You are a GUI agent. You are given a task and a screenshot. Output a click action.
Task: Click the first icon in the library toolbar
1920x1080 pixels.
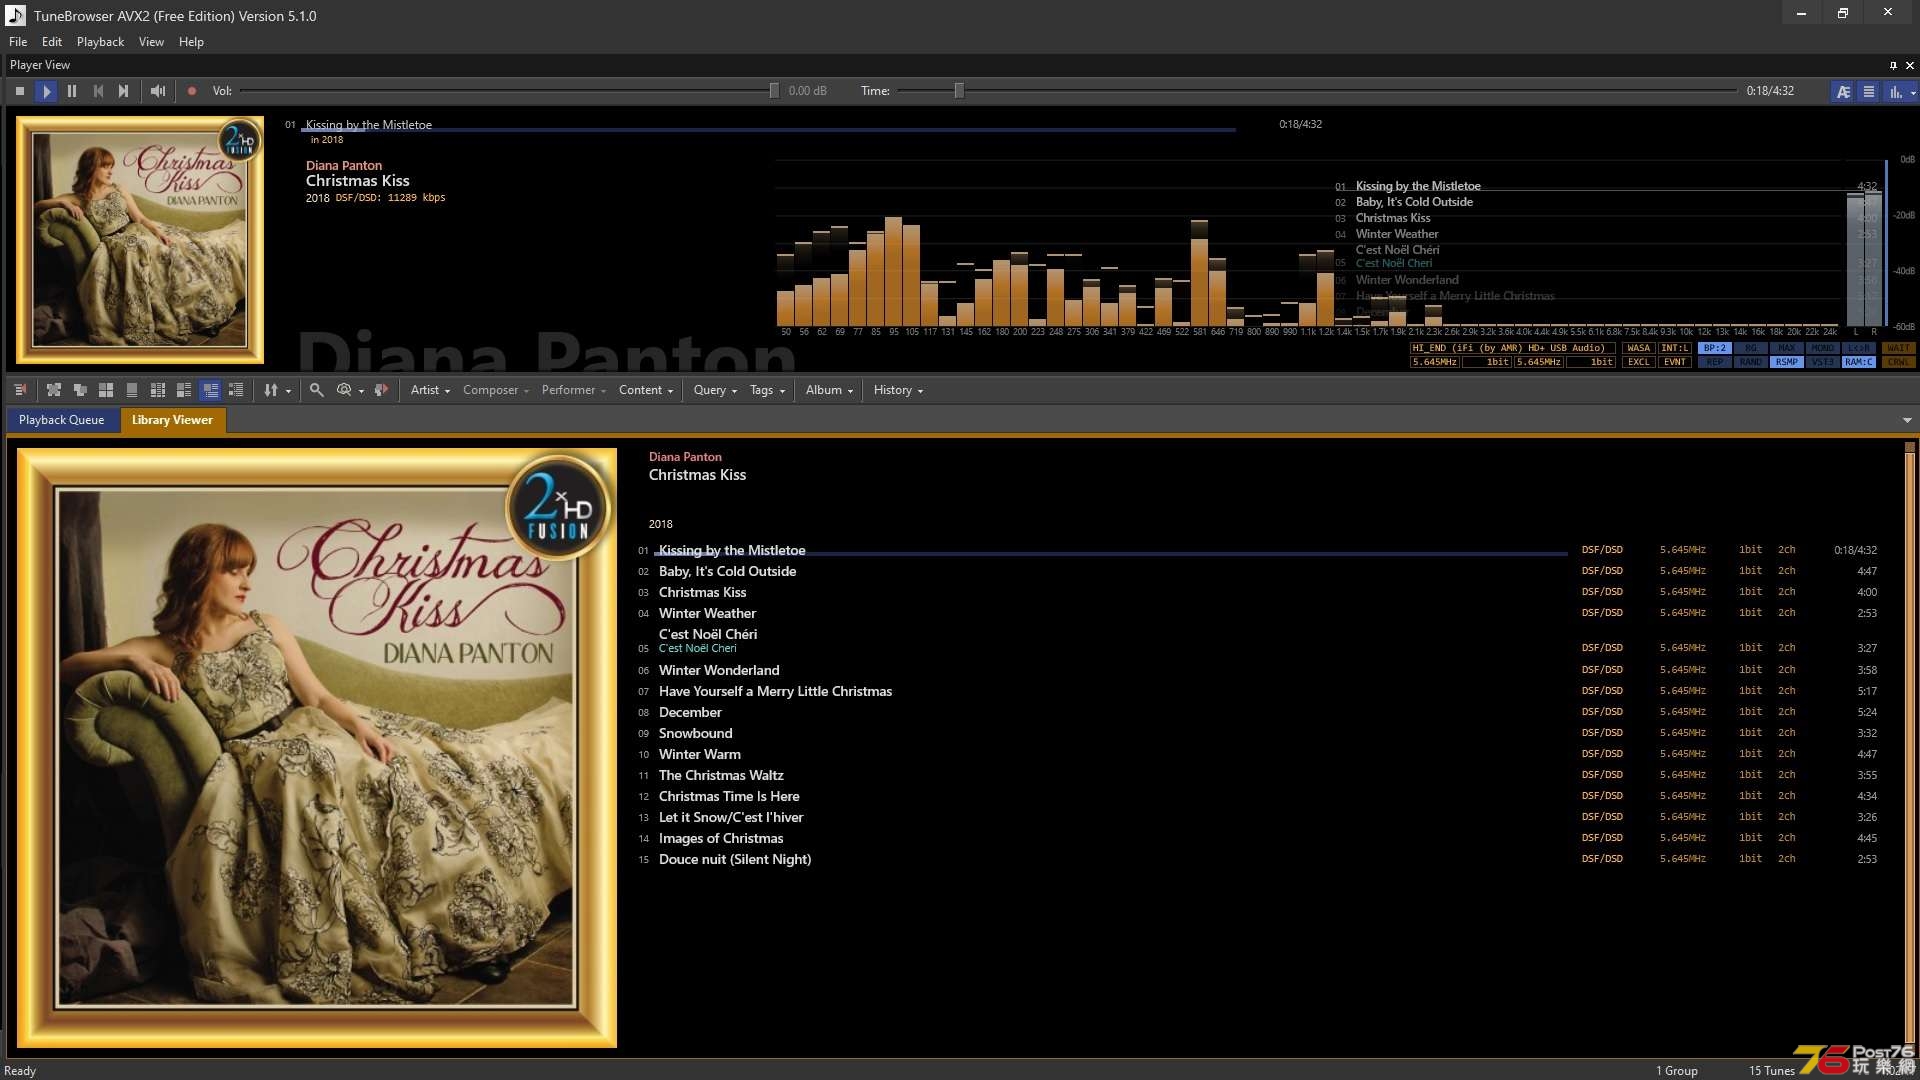pos(20,390)
